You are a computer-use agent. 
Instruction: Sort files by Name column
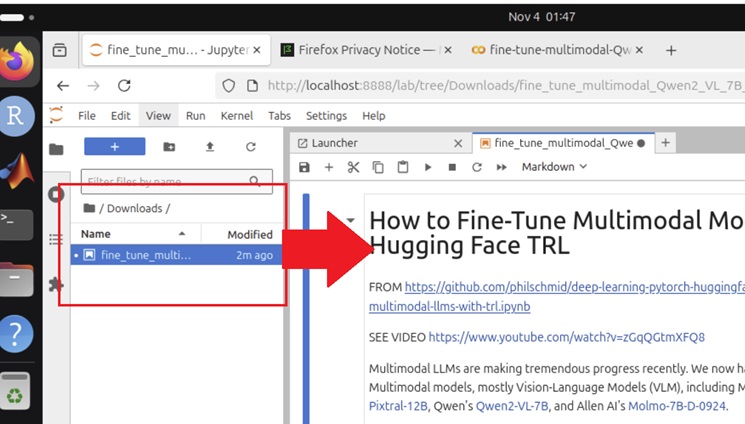click(x=96, y=234)
